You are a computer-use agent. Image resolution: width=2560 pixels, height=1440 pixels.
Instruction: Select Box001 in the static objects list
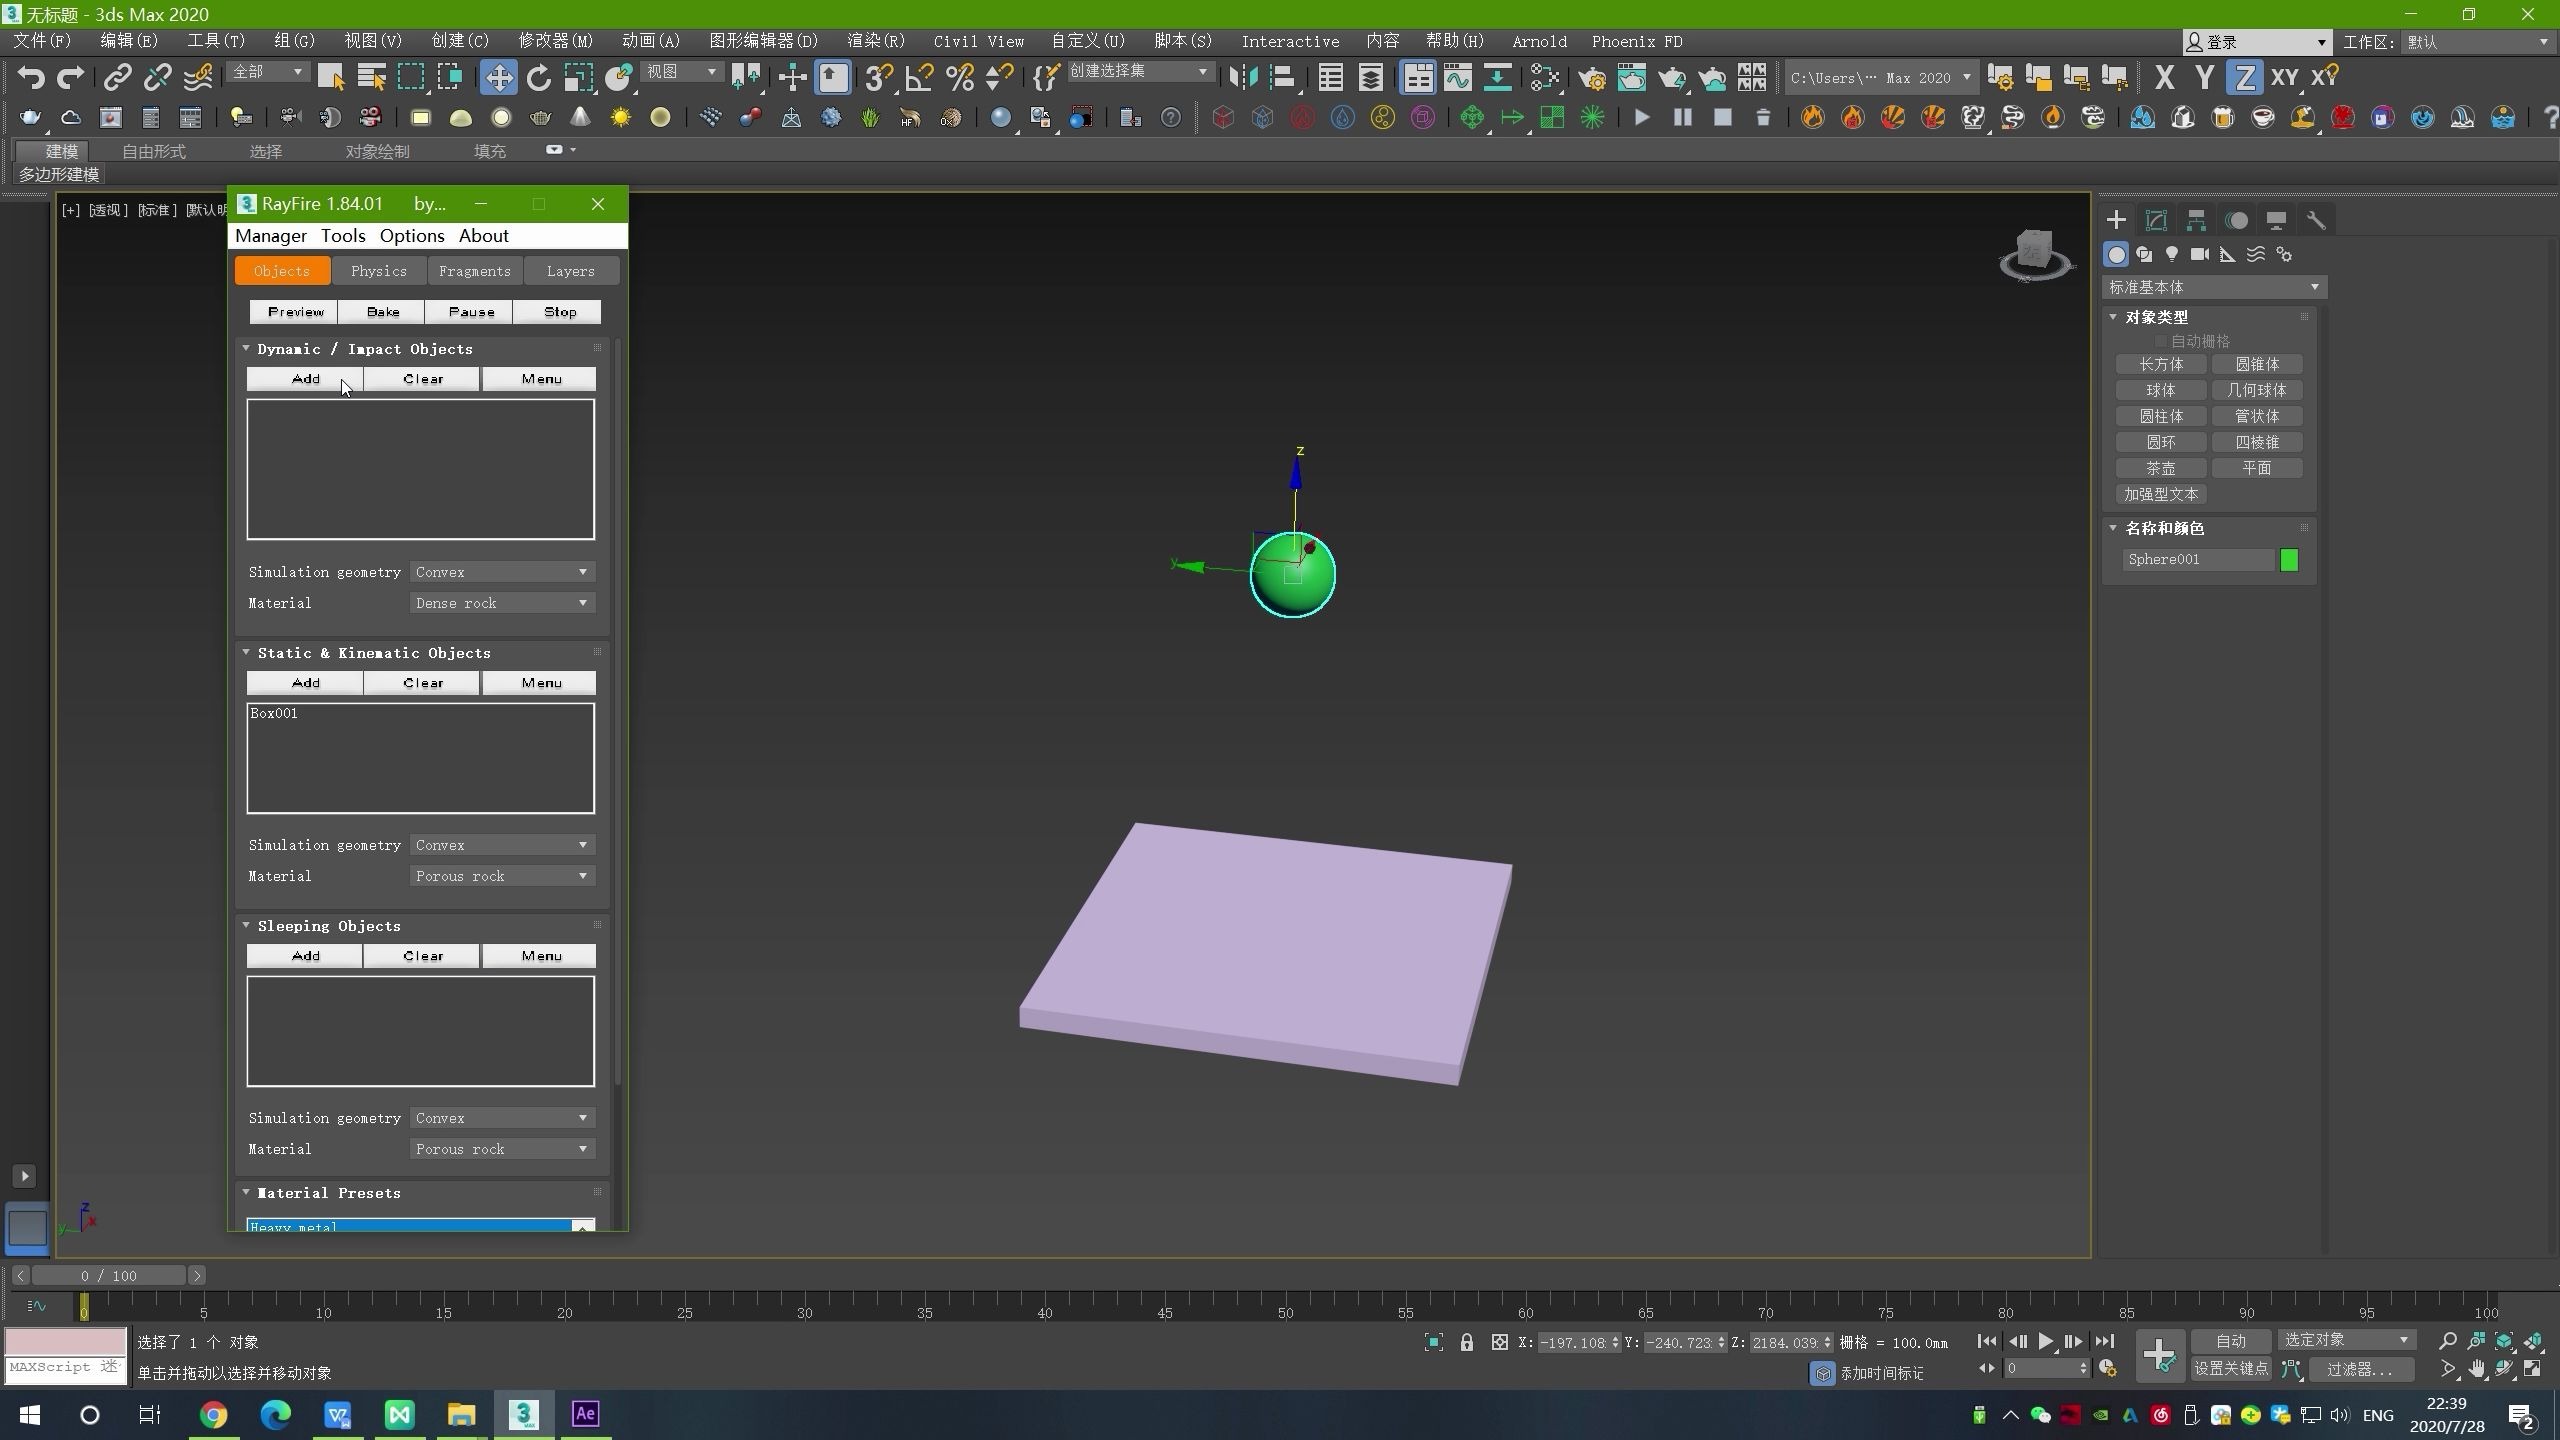point(274,713)
